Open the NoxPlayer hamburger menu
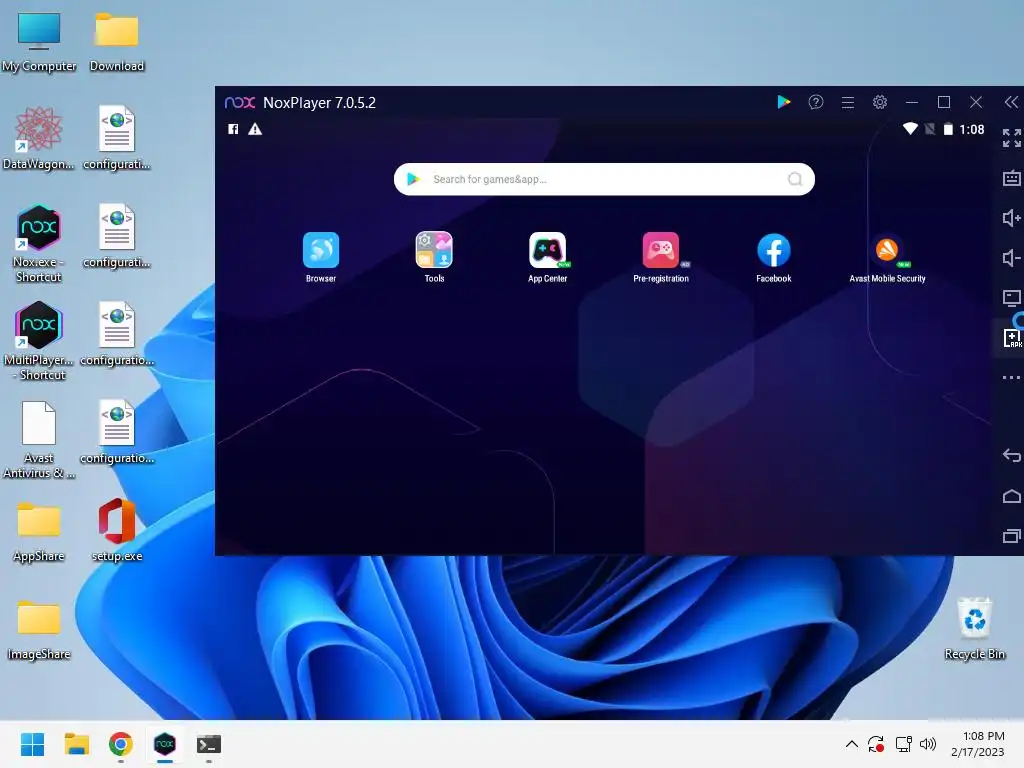The height and width of the screenshot is (768, 1024). [x=848, y=102]
